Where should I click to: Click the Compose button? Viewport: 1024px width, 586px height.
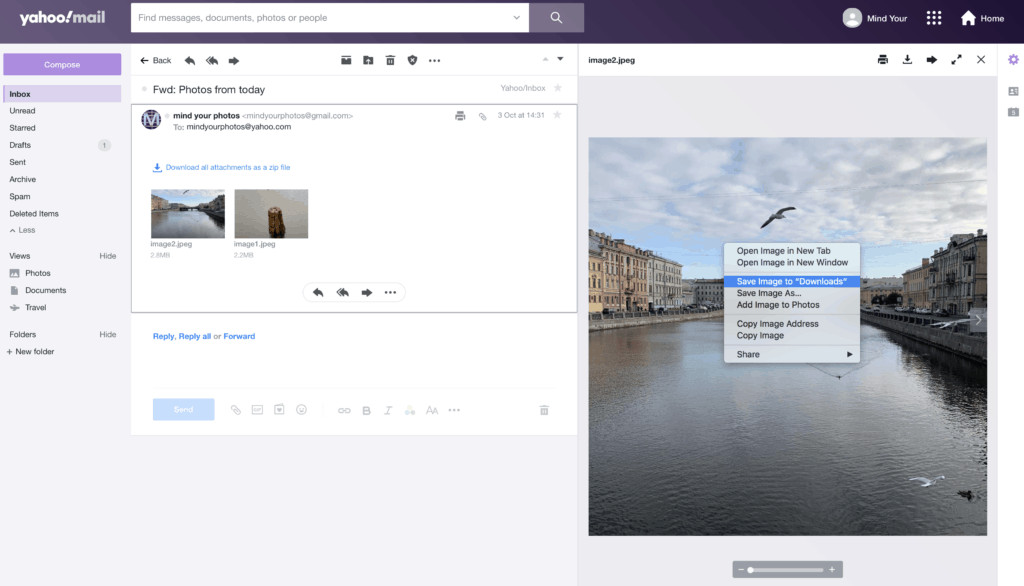point(62,65)
